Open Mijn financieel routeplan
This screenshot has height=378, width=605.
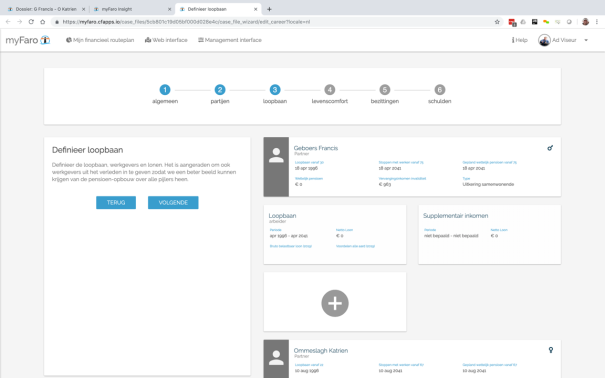[100, 40]
